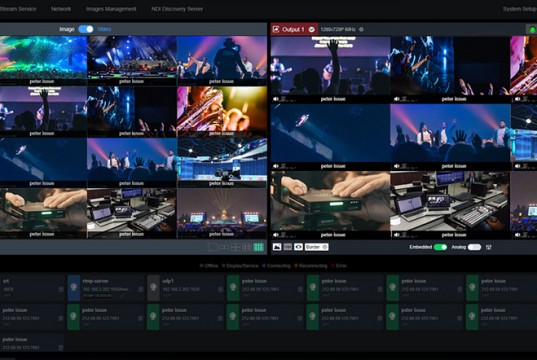Image resolution: width=537 pixels, height=360 pixels.
Task: Toggle the Image/Video switch
Action: click(x=86, y=29)
